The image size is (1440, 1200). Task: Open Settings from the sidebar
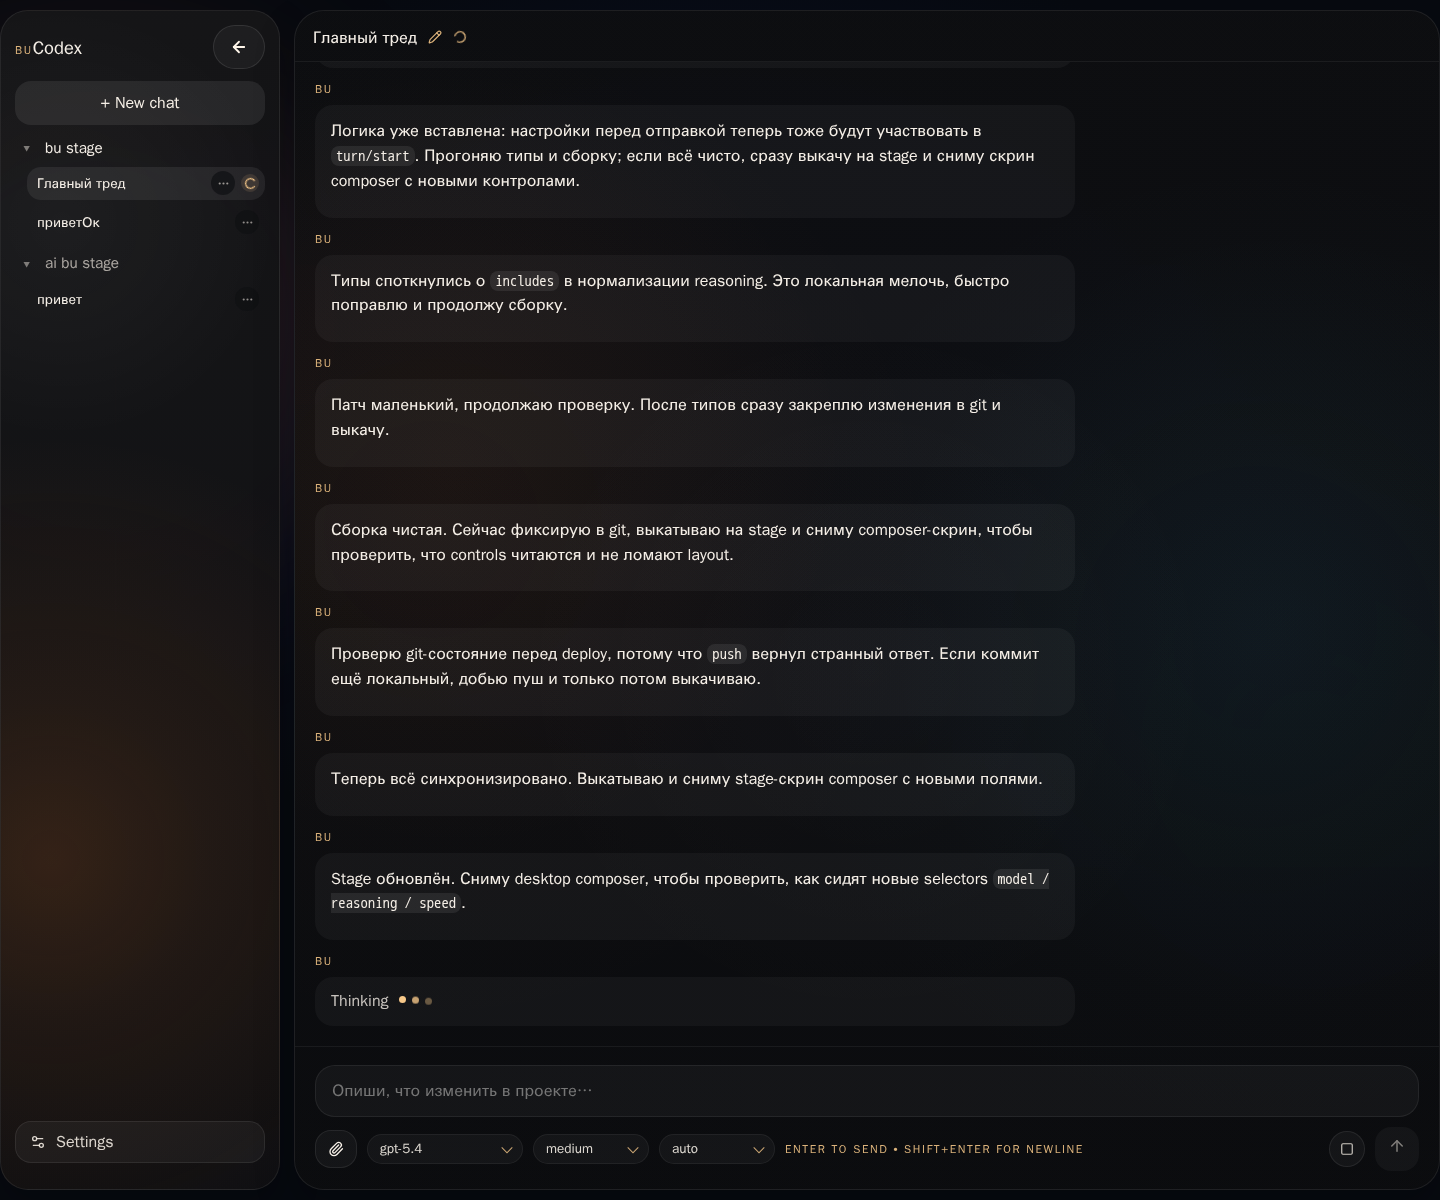140,1142
